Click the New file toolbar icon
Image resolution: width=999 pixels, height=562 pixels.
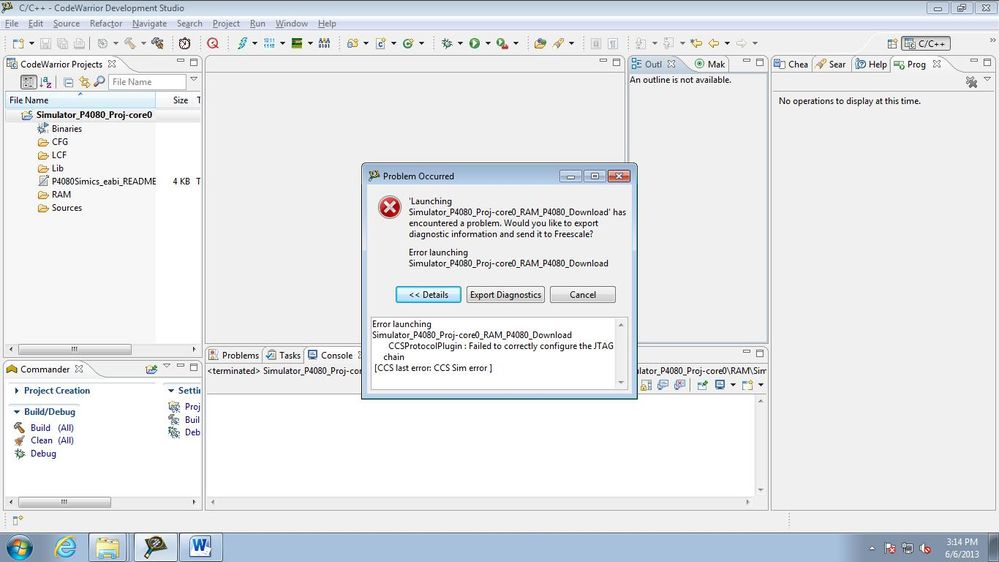[18, 43]
